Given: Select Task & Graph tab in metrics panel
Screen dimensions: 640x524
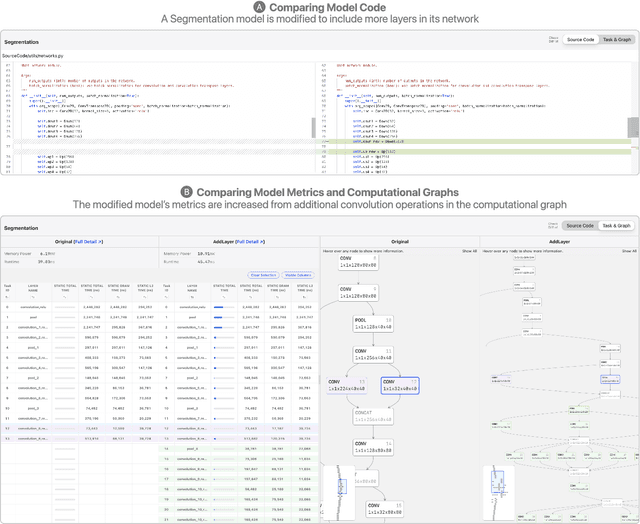Looking at the screenshot, I should click(615, 226).
